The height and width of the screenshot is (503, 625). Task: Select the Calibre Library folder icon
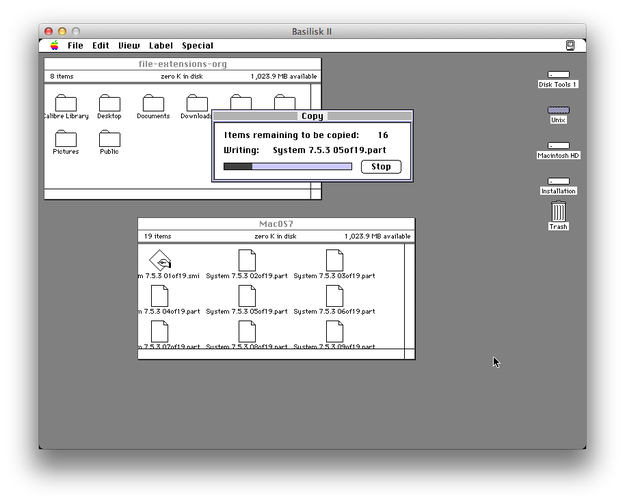(x=66, y=103)
